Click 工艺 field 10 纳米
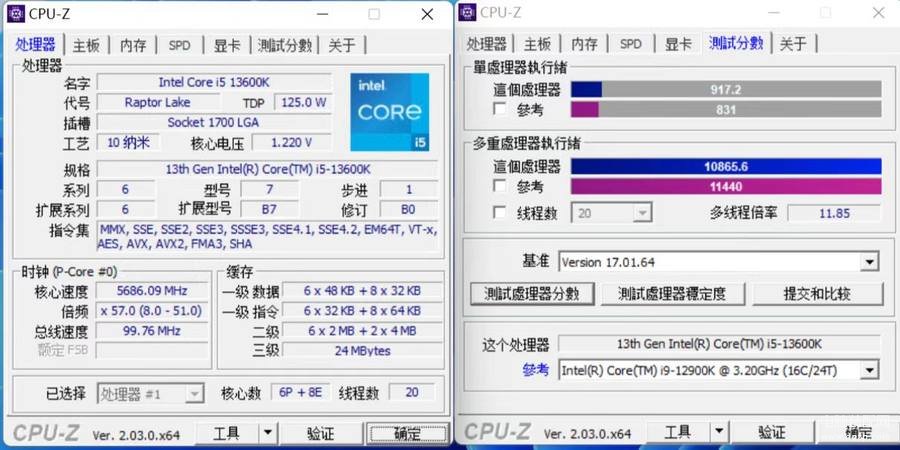Viewport: 900px width, 450px height. click(129, 142)
